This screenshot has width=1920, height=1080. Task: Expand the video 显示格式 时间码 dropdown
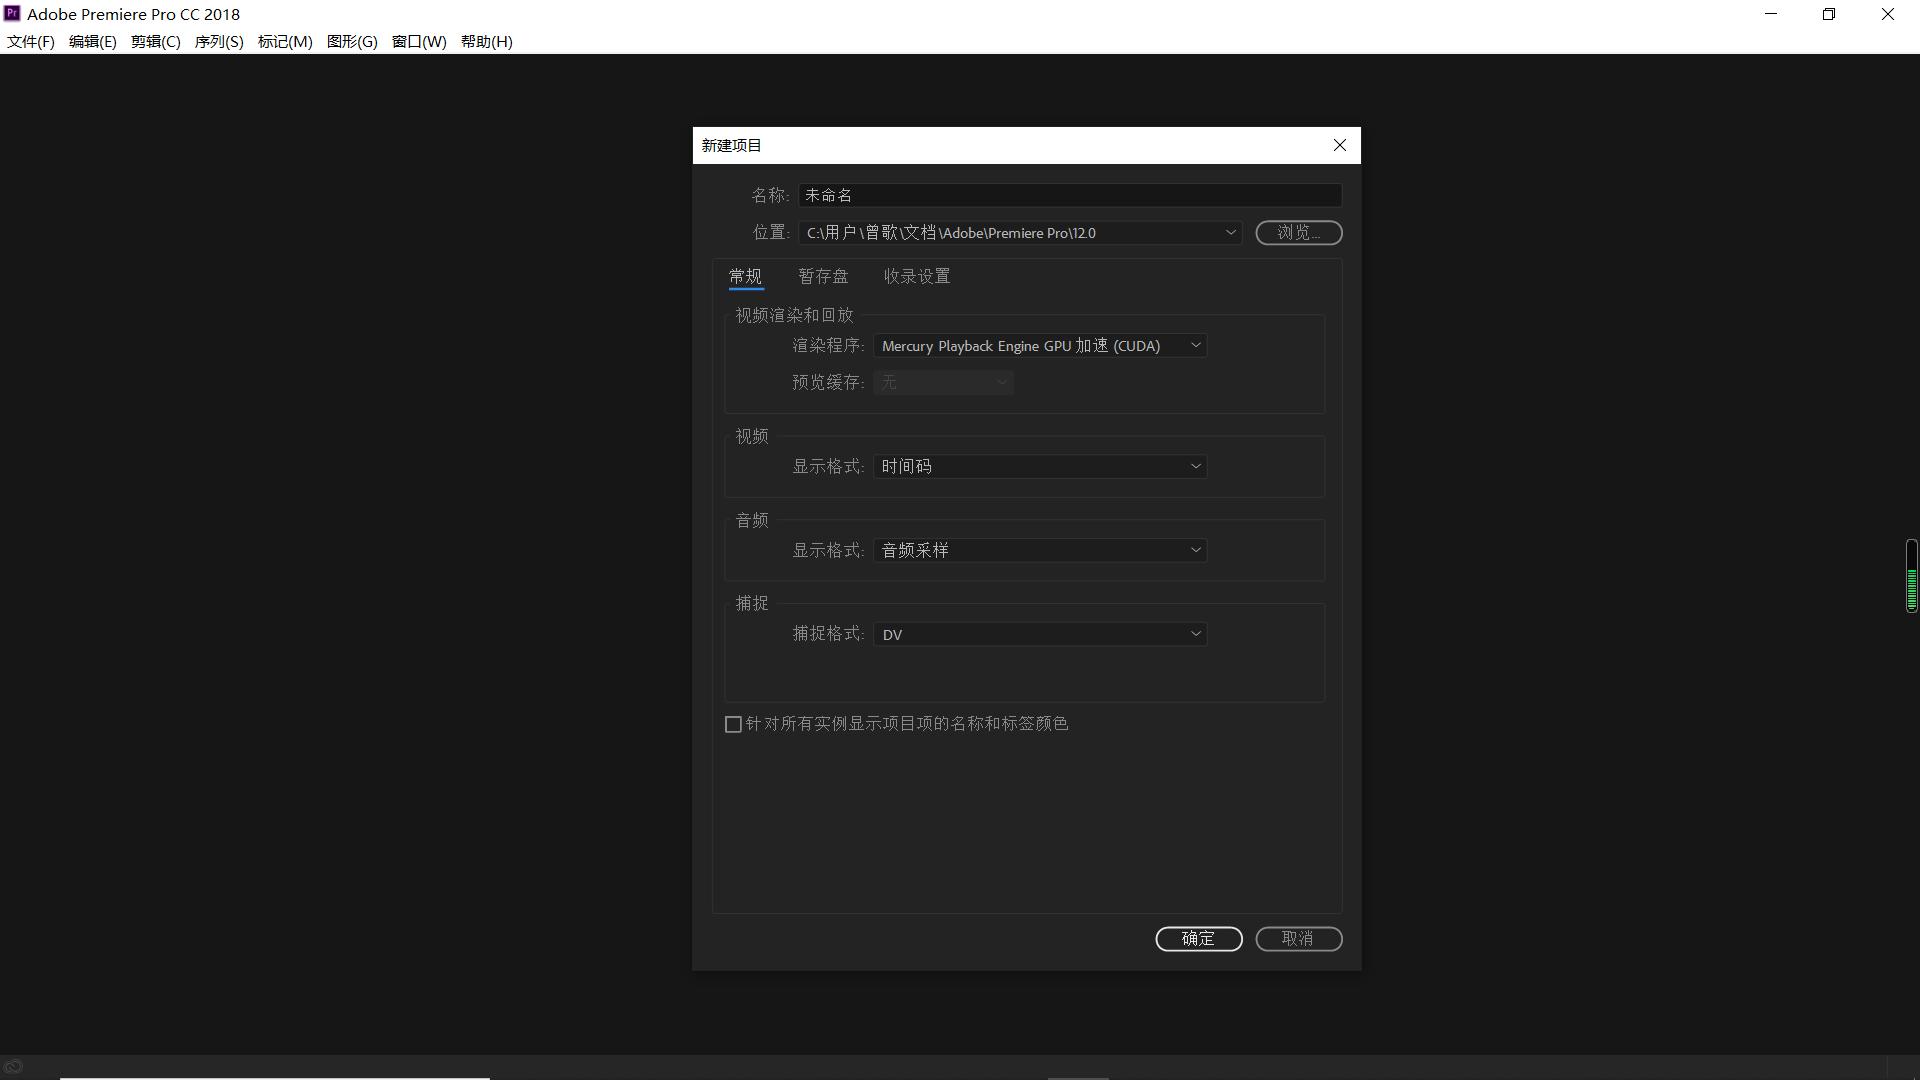tap(1040, 467)
